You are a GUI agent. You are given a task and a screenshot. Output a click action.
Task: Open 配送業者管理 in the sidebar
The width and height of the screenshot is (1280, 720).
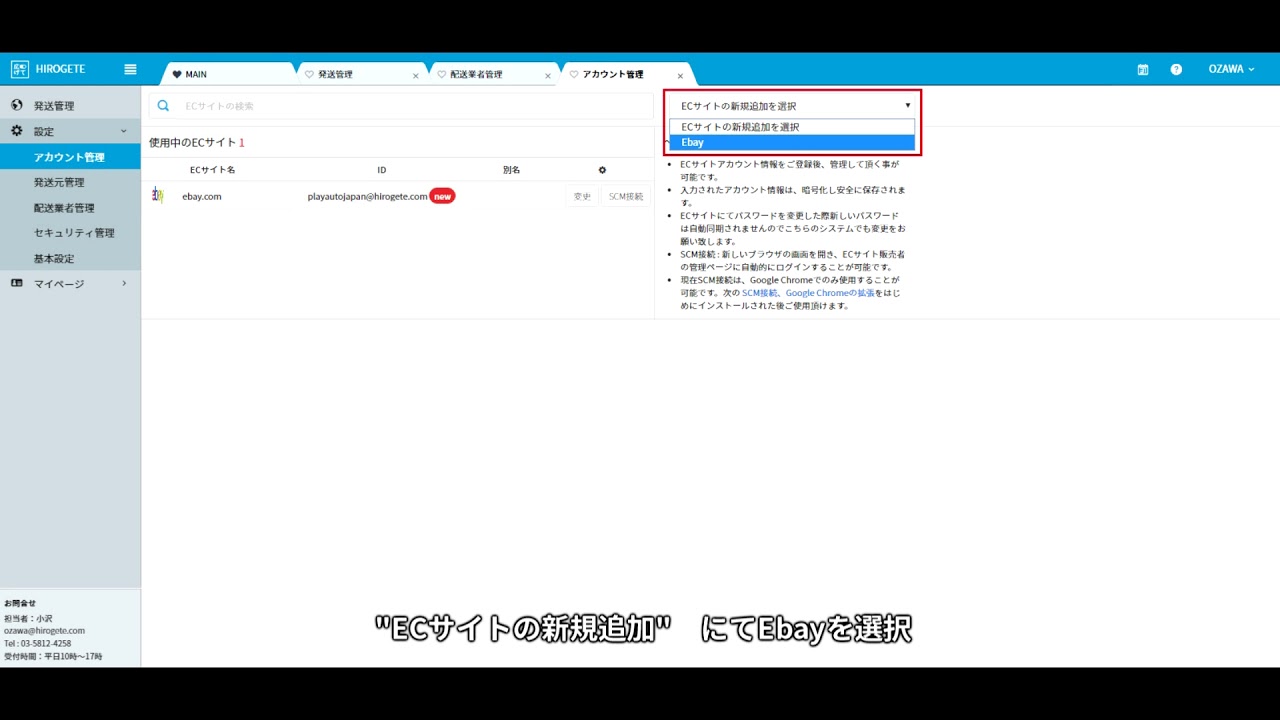[x=70, y=208]
